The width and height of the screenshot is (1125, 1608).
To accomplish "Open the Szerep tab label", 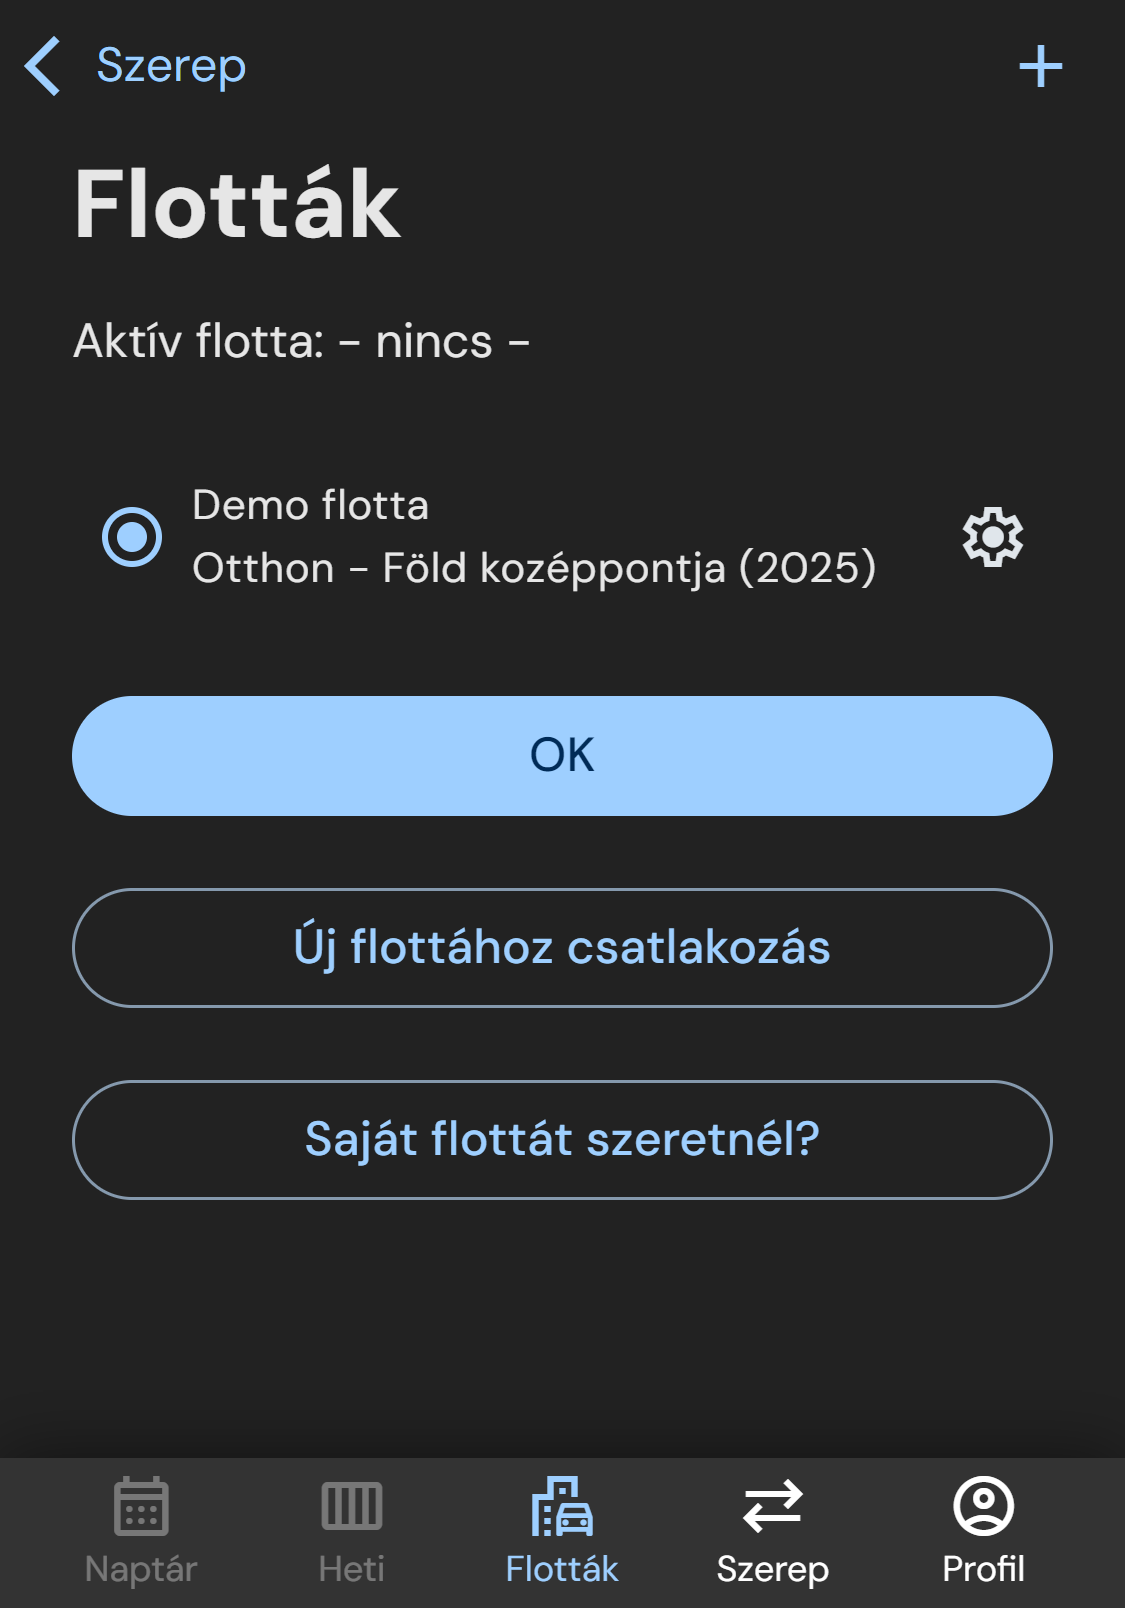I will (772, 1569).
